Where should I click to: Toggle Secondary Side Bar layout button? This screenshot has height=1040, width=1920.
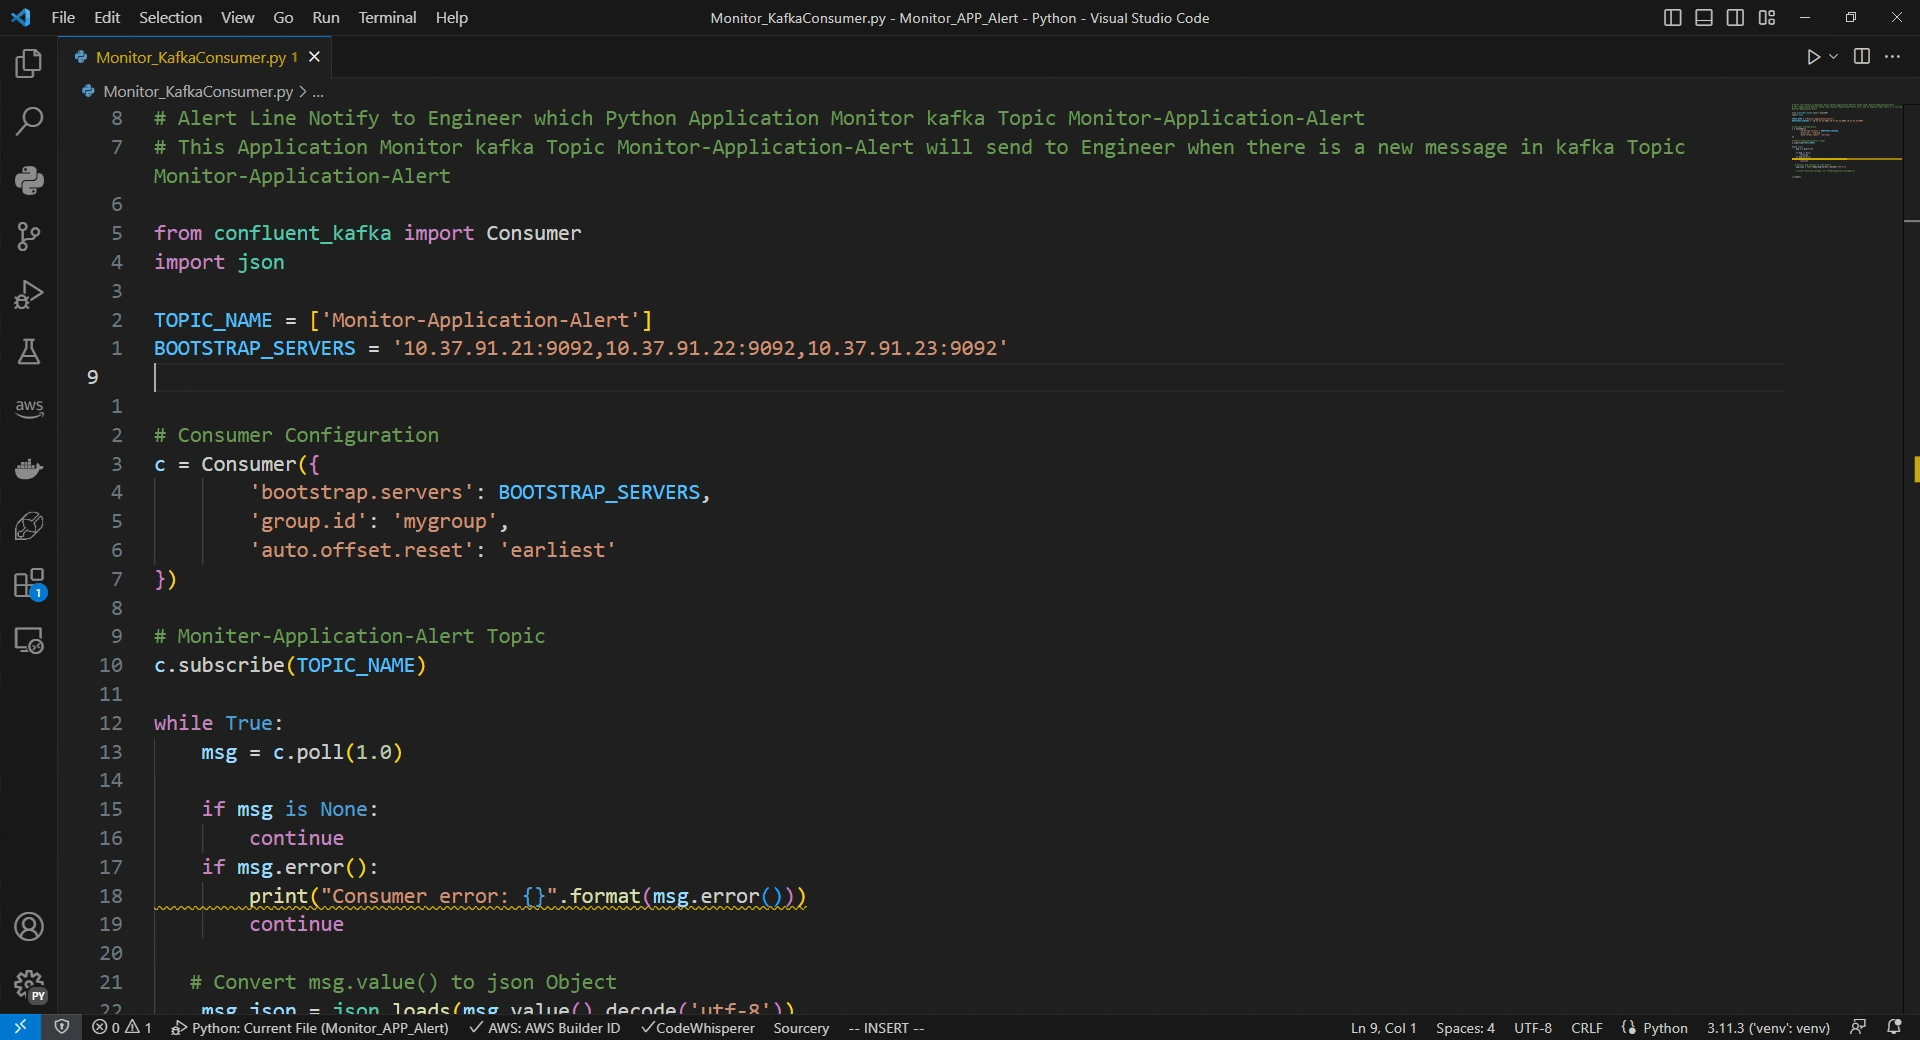[x=1735, y=18]
